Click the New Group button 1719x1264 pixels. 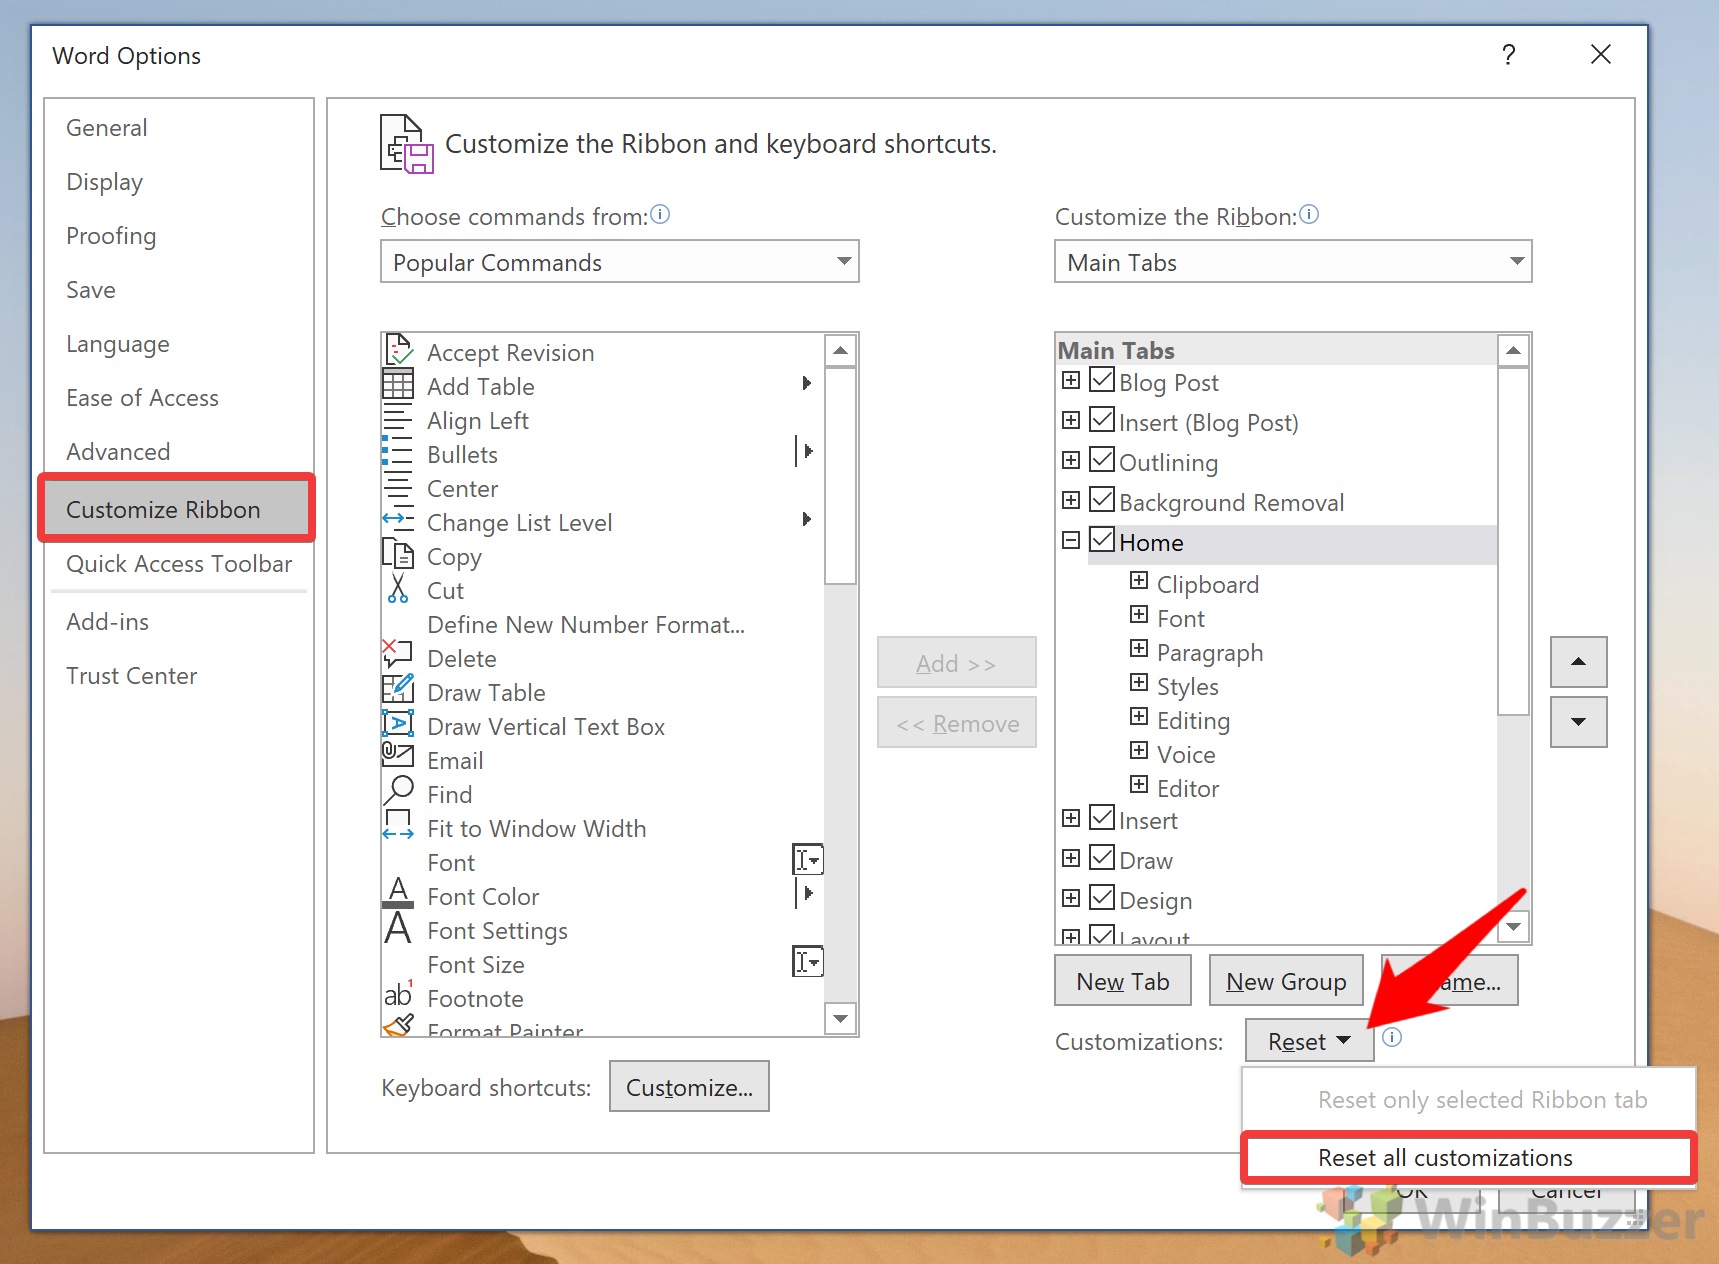point(1286,980)
